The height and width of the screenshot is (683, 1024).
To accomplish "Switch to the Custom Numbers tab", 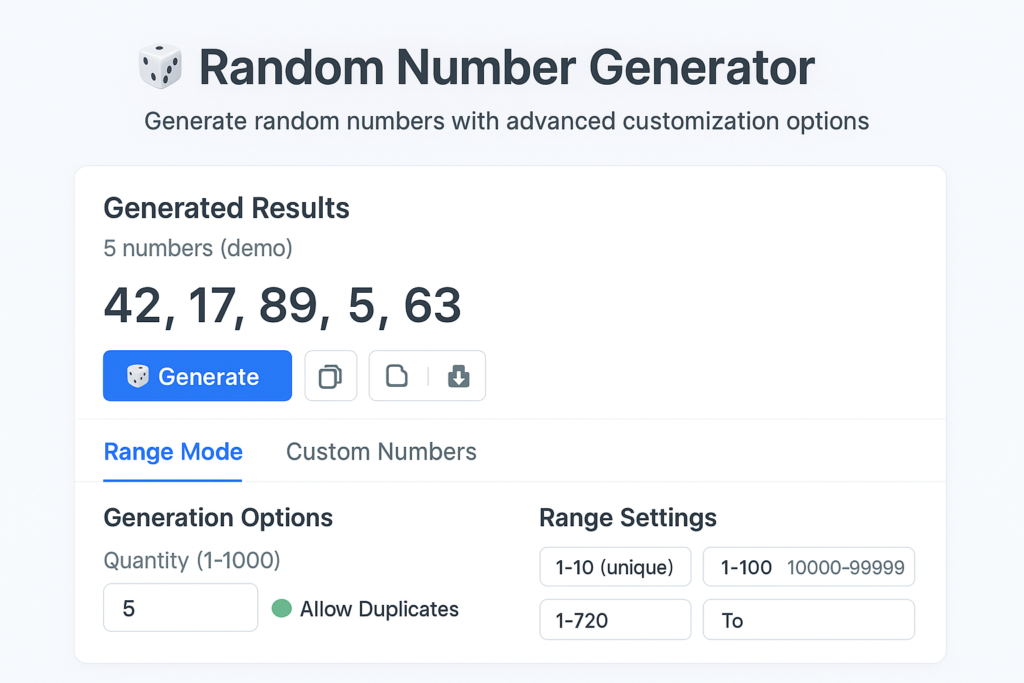I will pyautogui.click(x=381, y=452).
